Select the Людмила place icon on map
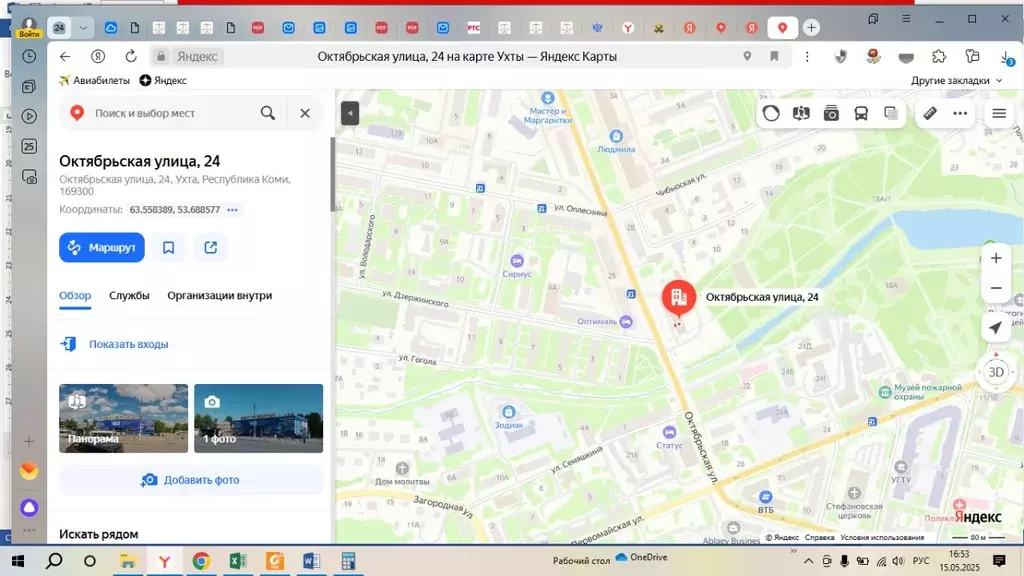The width and height of the screenshot is (1024, 576). click(x=616, y=136)
